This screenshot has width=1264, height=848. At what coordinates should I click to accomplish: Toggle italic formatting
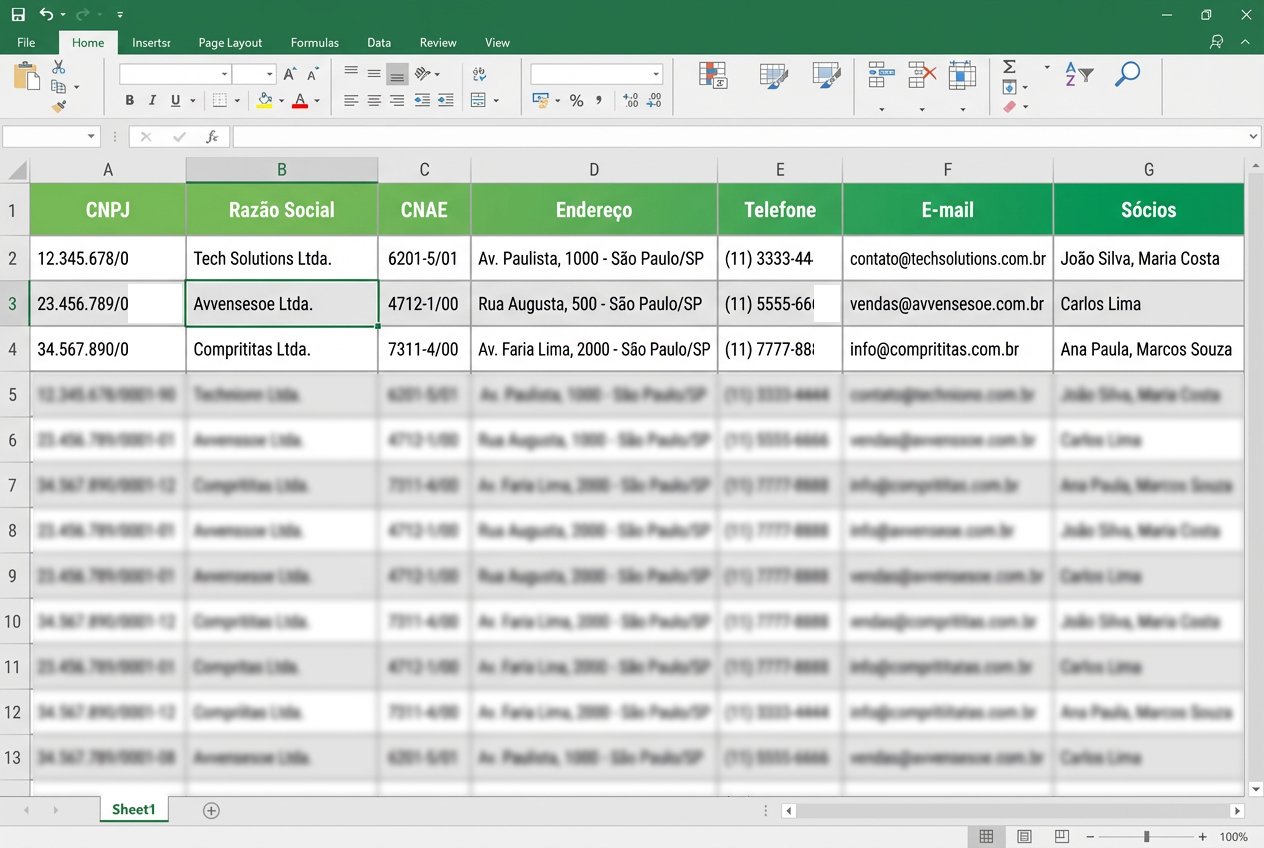click(x=152, y=101)
